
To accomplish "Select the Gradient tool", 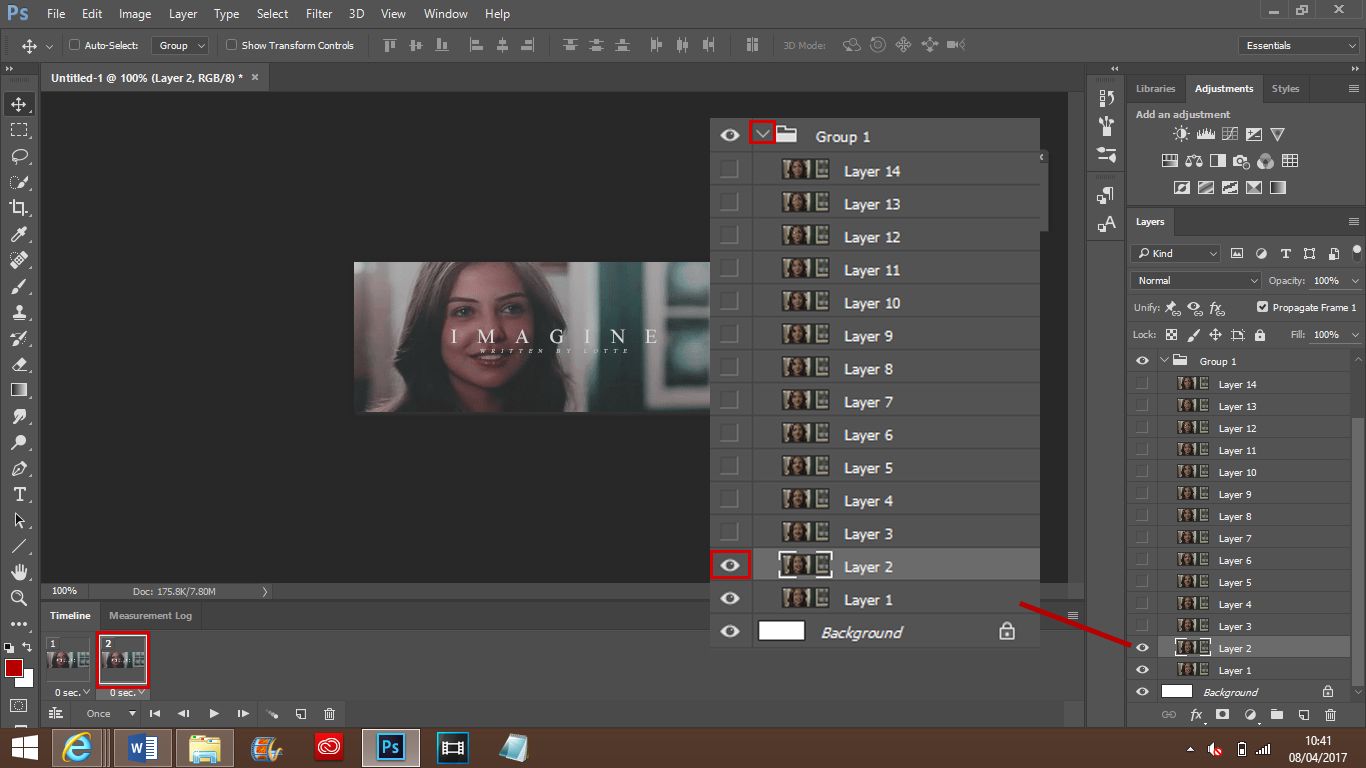I will (x=19, y=390).
